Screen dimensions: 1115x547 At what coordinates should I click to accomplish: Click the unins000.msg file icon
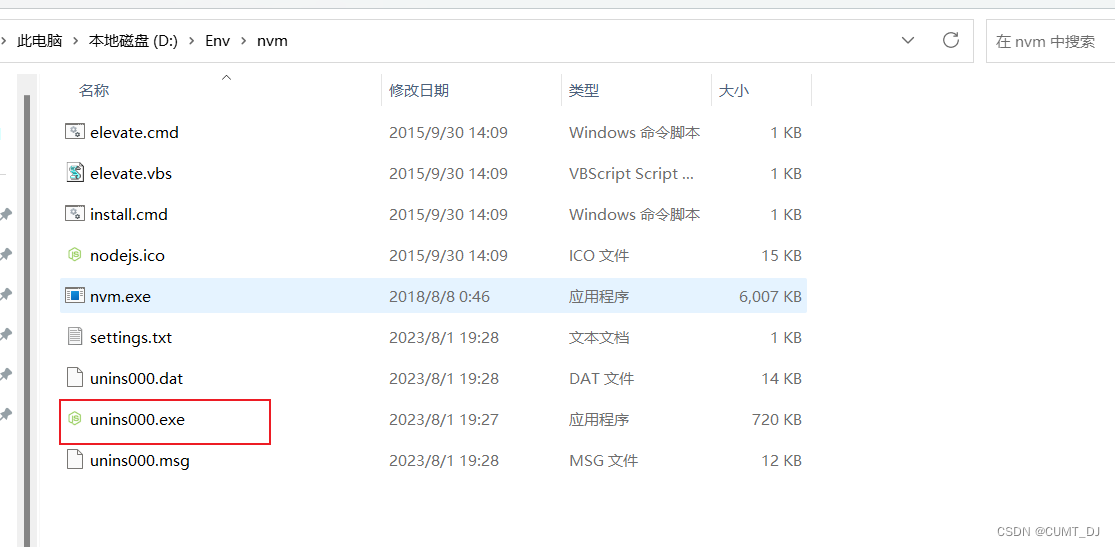pyautogui.click(x=75, y=460)
